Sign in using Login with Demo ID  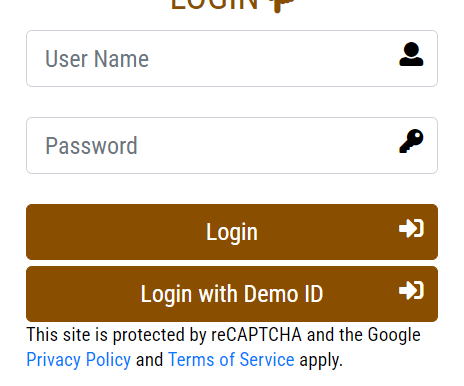232,294
